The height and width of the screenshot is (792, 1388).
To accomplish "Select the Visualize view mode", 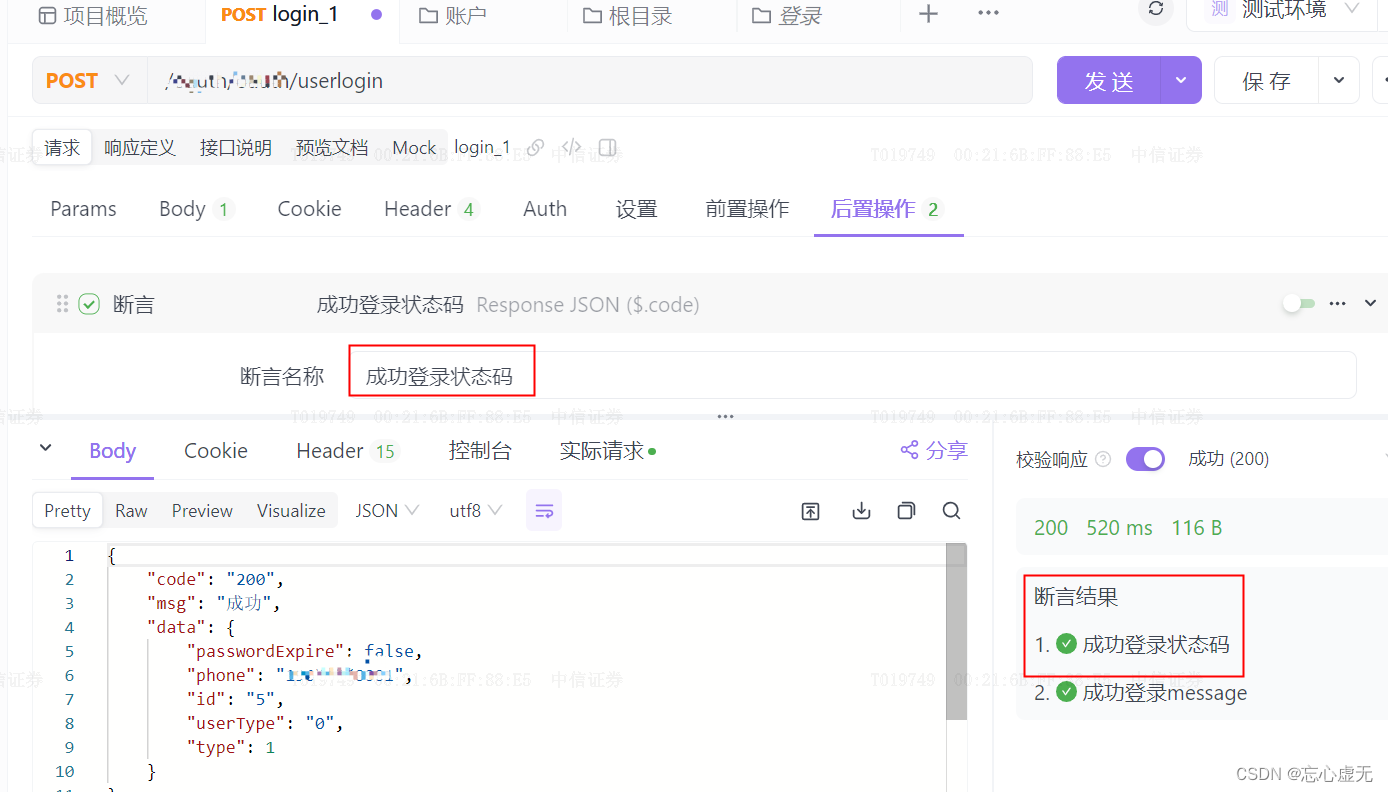I will tap(291, 511).
